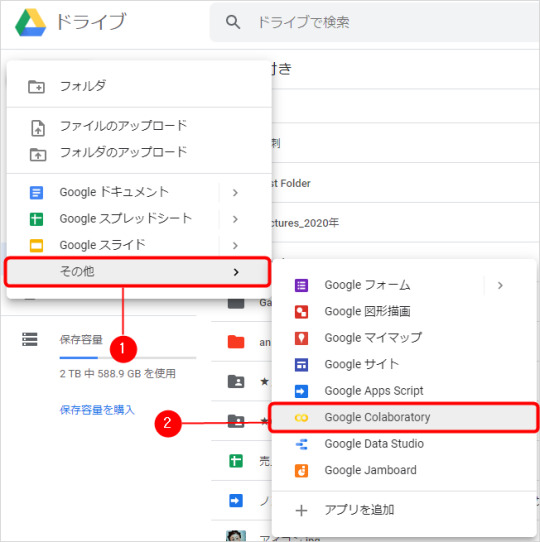Image resolution: width=540 pixels, height=542 pixels.
Task: Select the フォルダ menu entry
Action: 139,86
